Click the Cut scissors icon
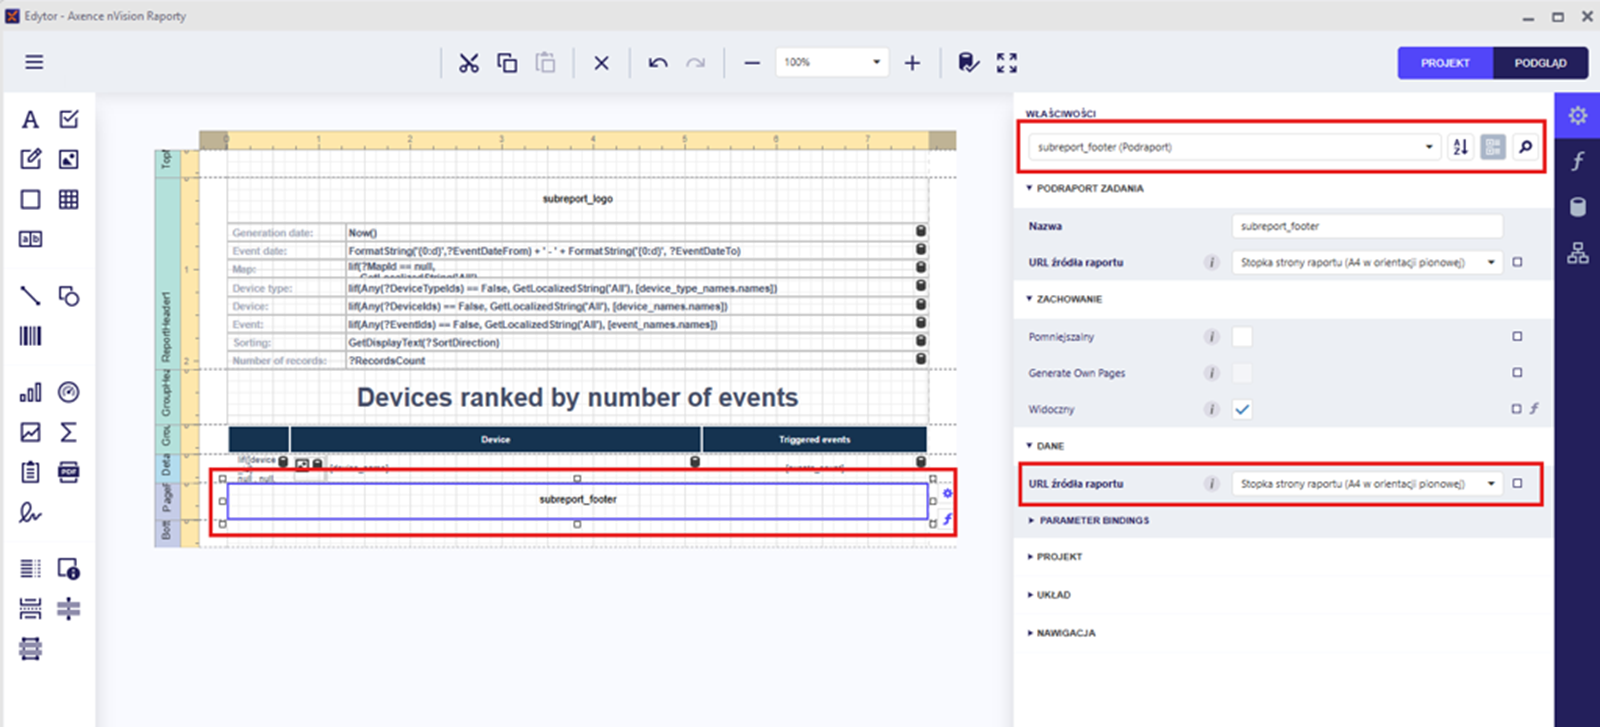This screenshot has height=727, width=1600. (468, 63)
